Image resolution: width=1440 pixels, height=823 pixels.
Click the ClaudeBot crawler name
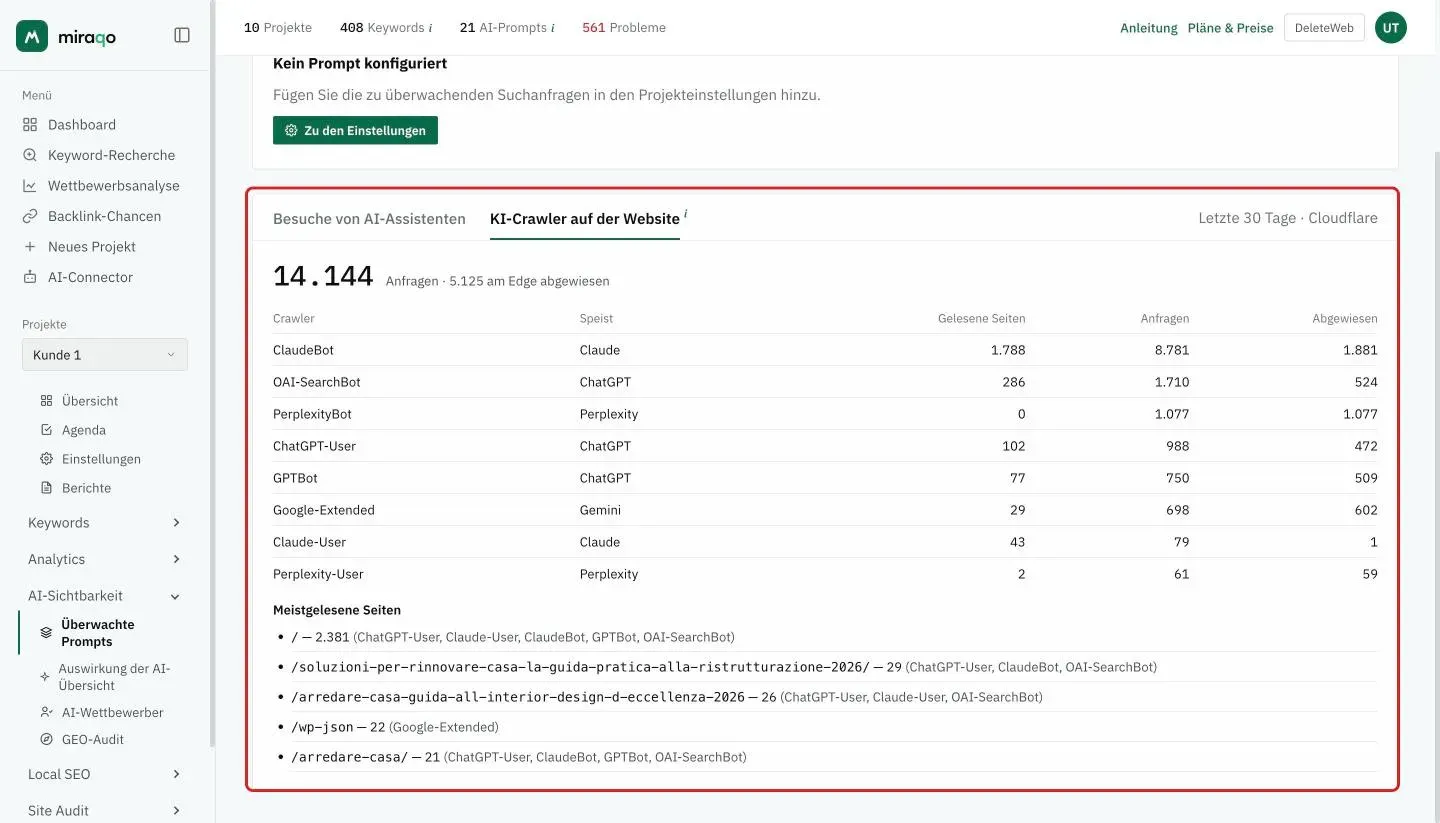[303, 350]
